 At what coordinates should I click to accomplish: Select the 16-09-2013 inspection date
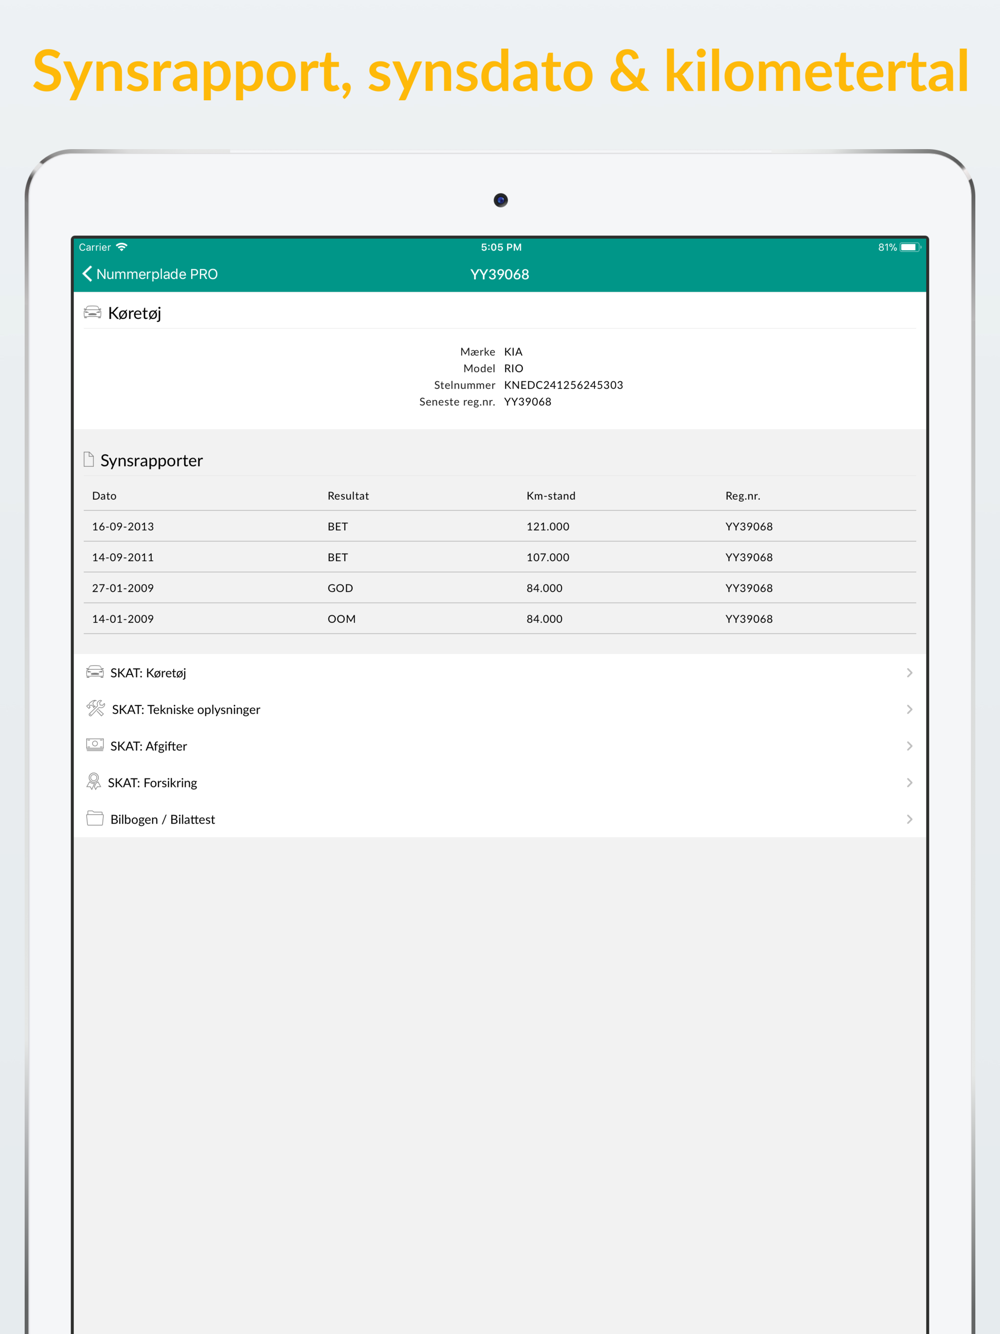pos(123,526)
